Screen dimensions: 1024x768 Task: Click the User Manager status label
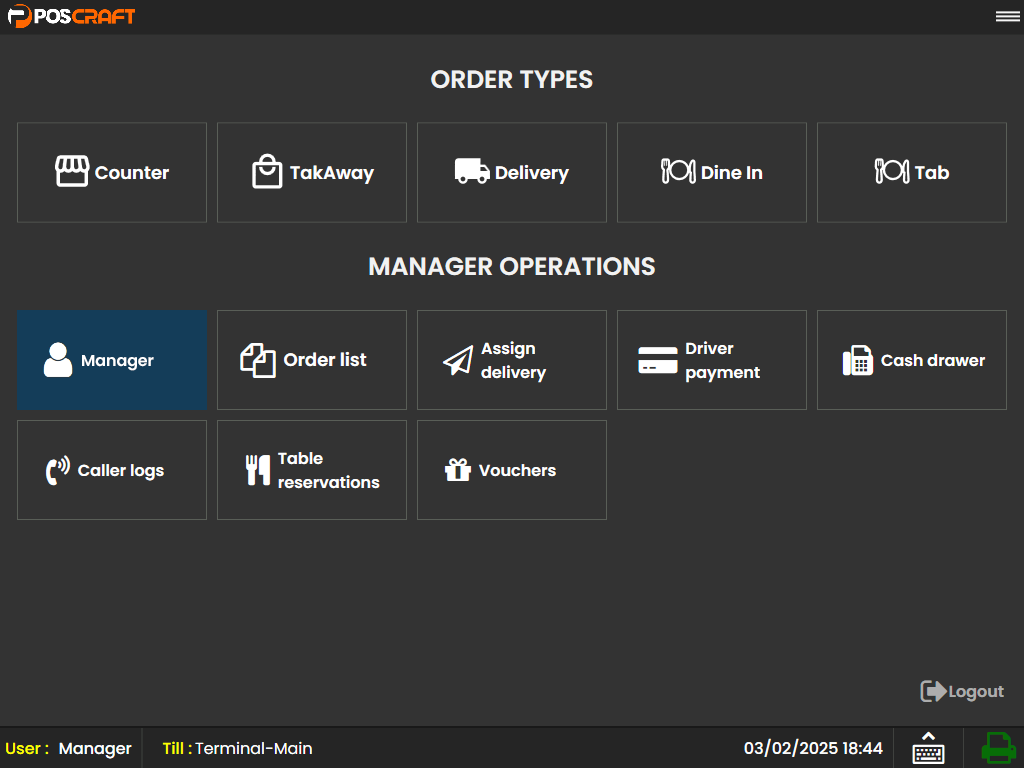68,748
